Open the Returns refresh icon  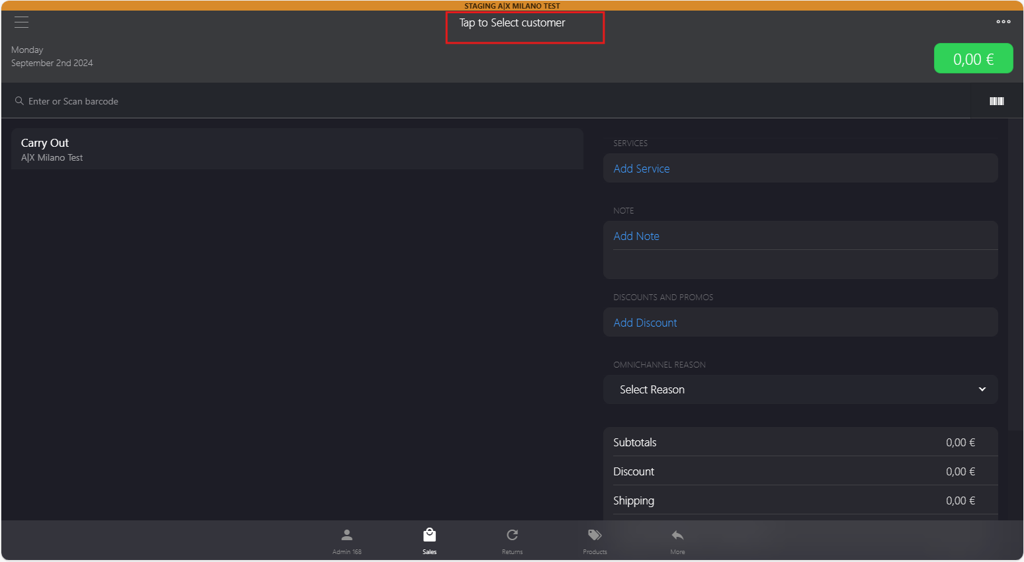(x=512, y=535)
